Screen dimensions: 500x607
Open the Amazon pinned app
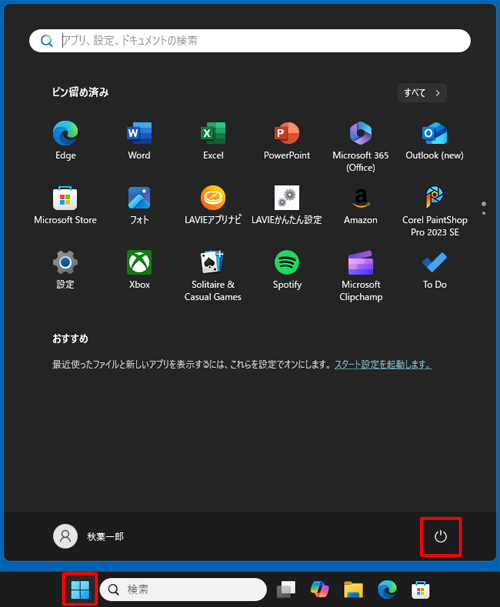[x=361, y=205]
